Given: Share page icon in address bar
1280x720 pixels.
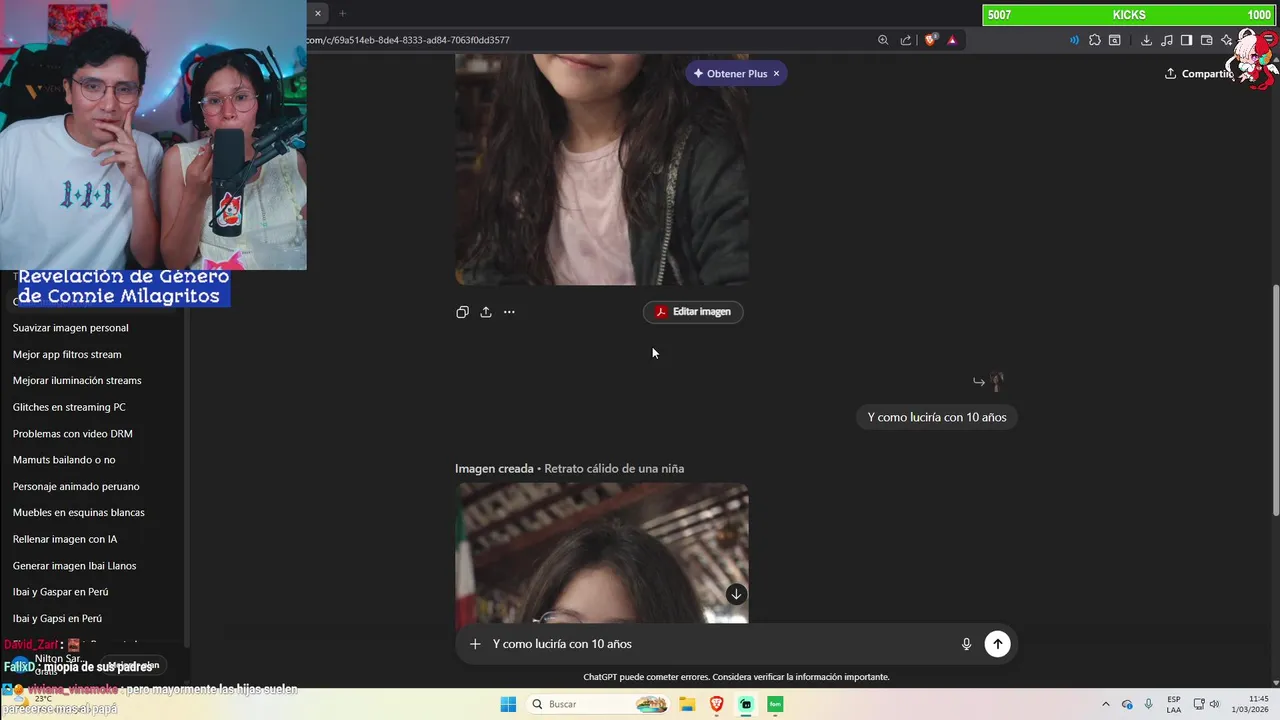Looking at the screenshot, I should coord(906,40).
